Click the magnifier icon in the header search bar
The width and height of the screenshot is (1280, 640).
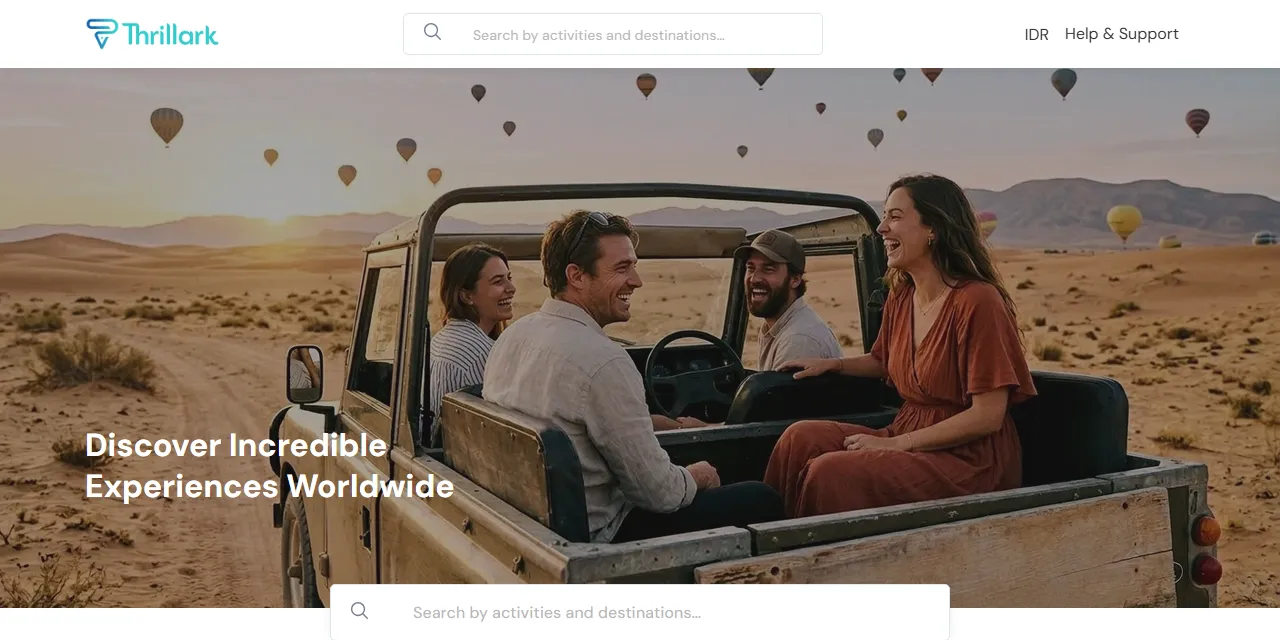pos(432,32)
